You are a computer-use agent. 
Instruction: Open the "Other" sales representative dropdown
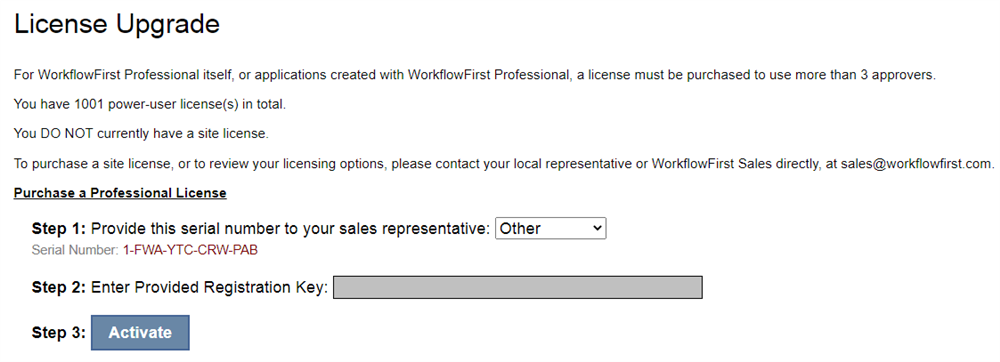550,229
